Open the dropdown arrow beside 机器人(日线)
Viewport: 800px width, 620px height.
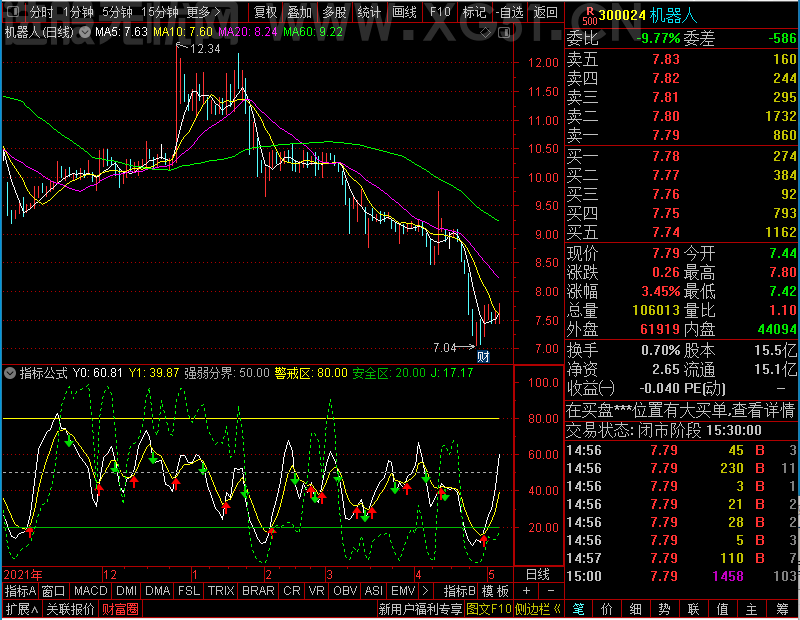click(x=85, y=32)
